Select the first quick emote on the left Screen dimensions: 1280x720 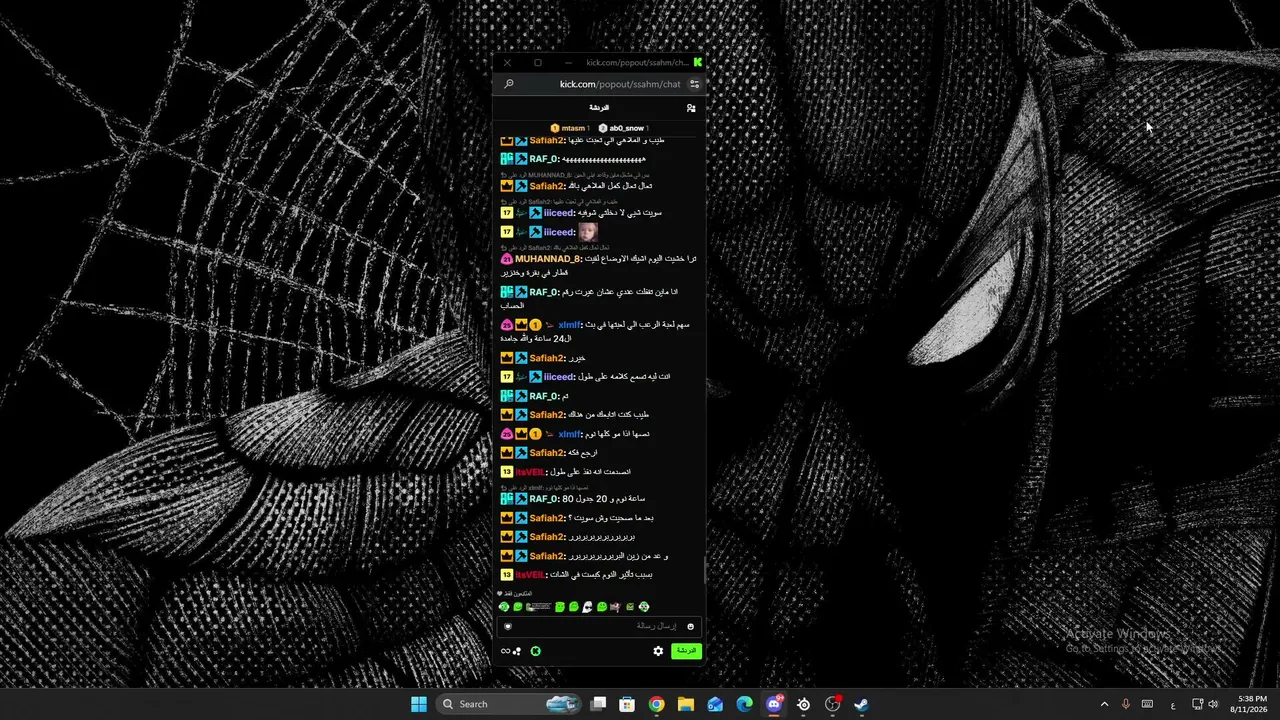coord(504,607)
